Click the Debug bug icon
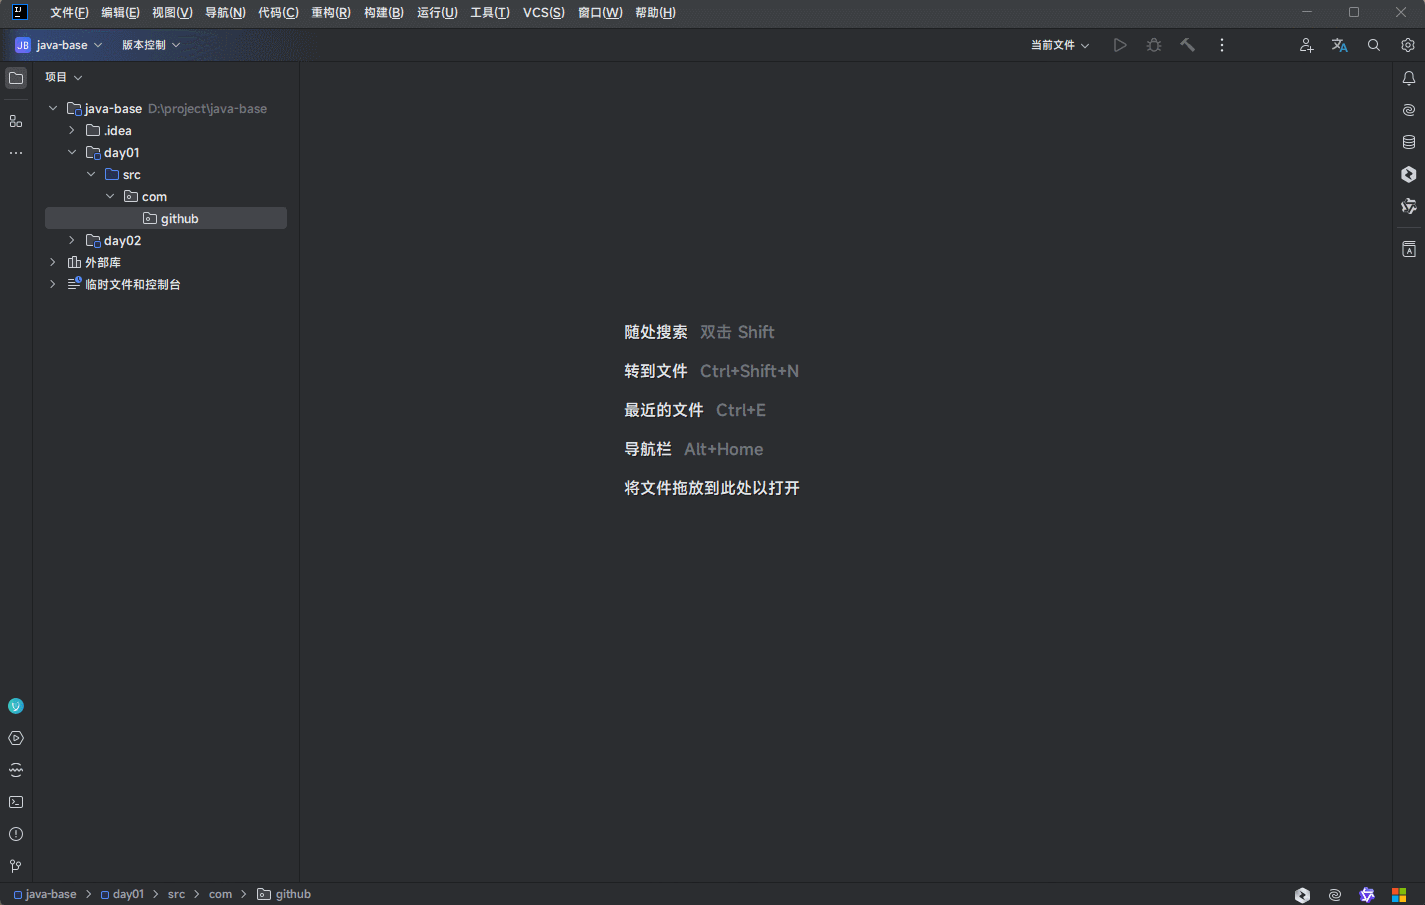 [1153, 45]
